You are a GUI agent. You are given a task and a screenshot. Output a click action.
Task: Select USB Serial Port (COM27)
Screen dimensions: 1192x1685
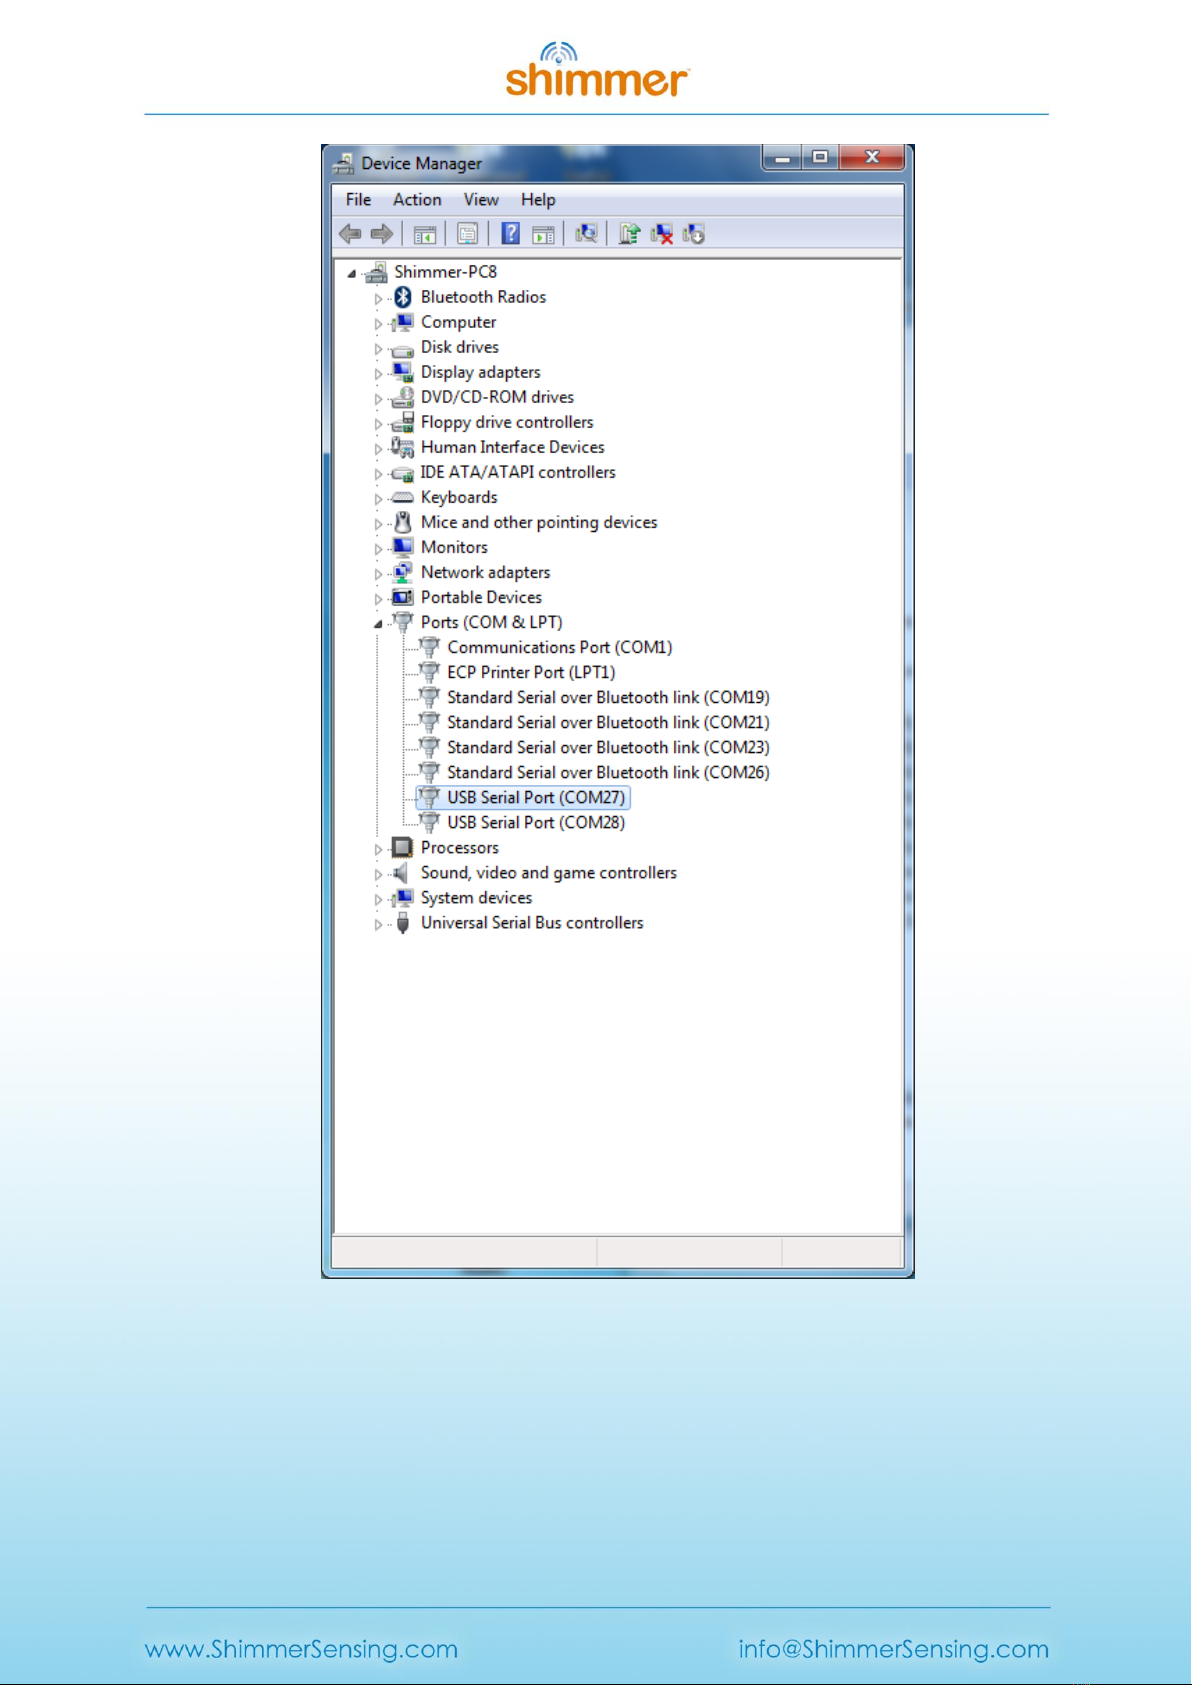[536, 797]
